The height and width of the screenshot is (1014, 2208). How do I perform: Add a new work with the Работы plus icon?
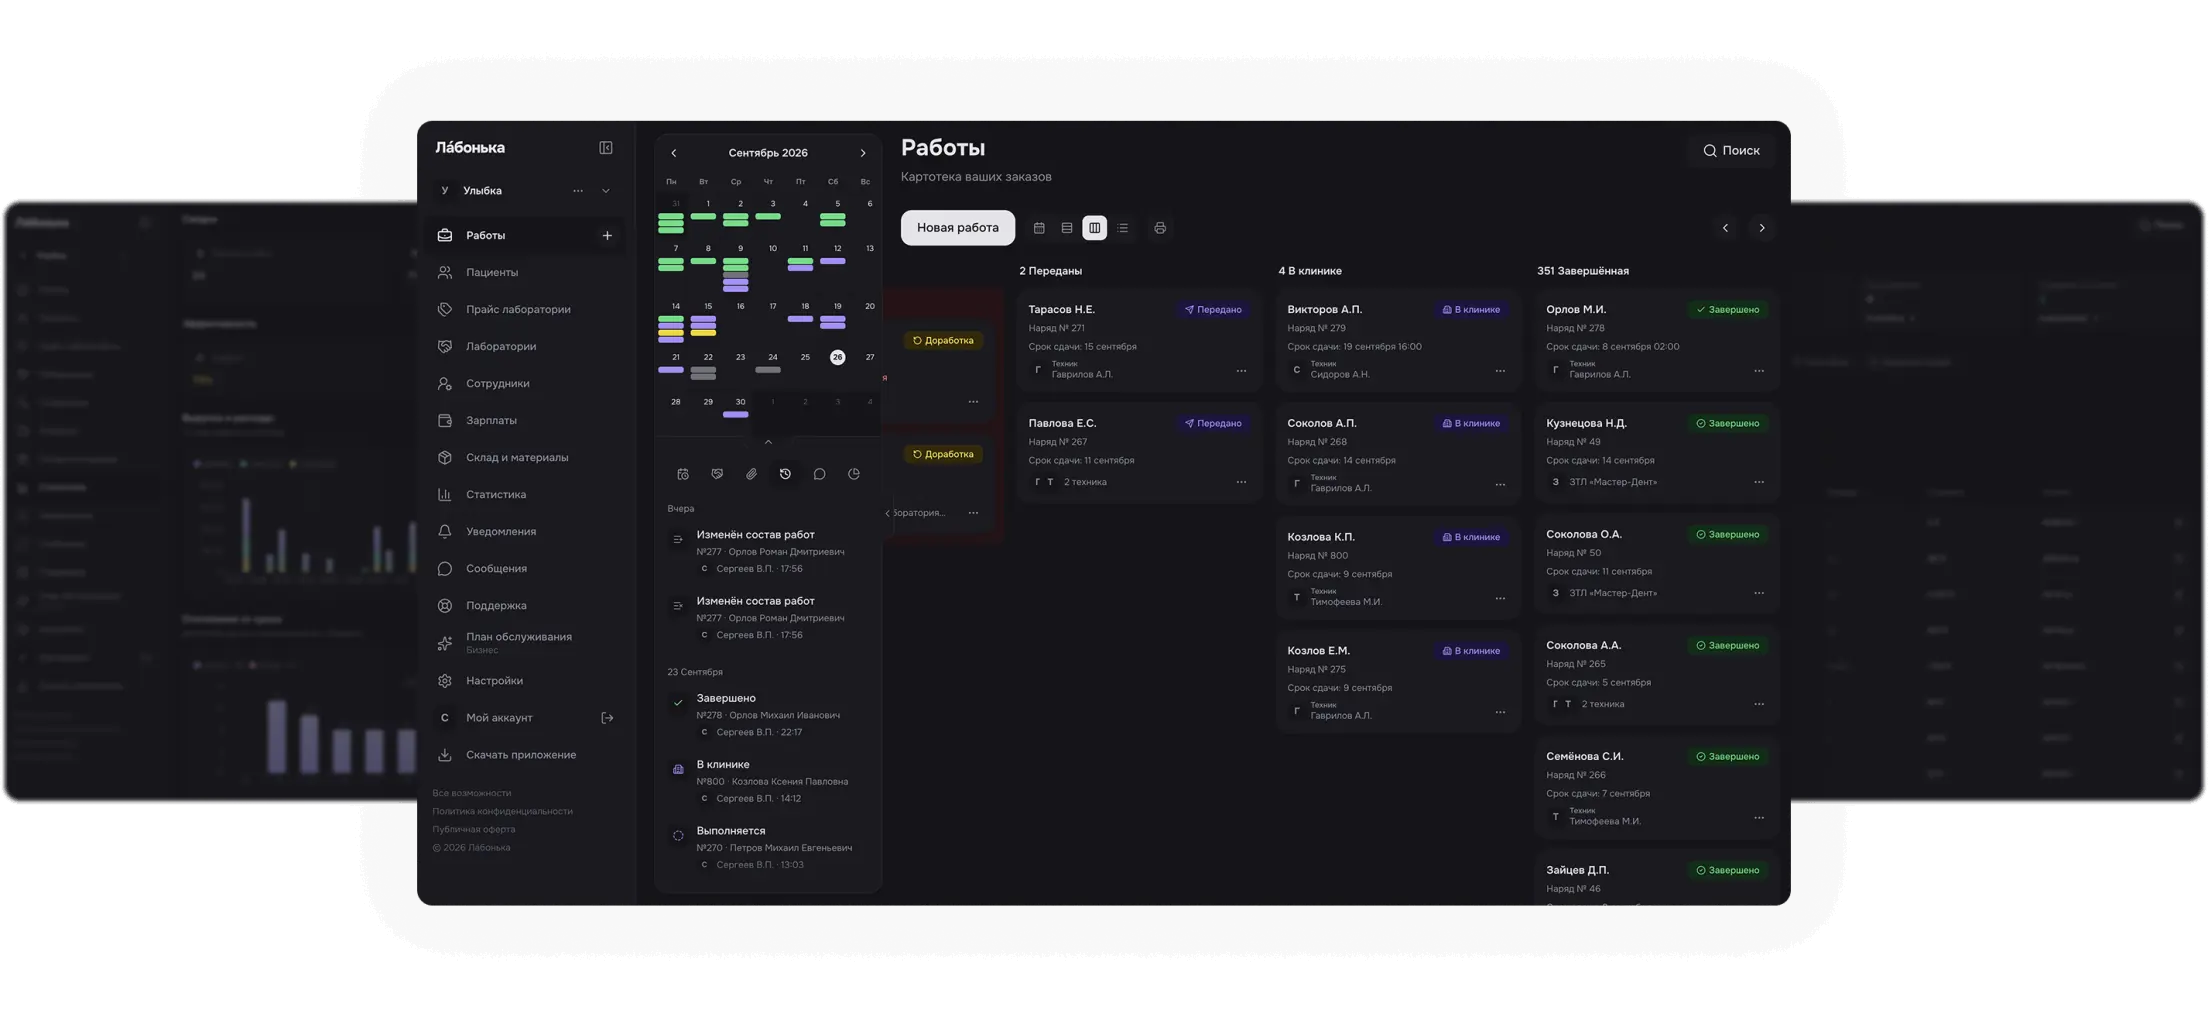tap(607, 236)
